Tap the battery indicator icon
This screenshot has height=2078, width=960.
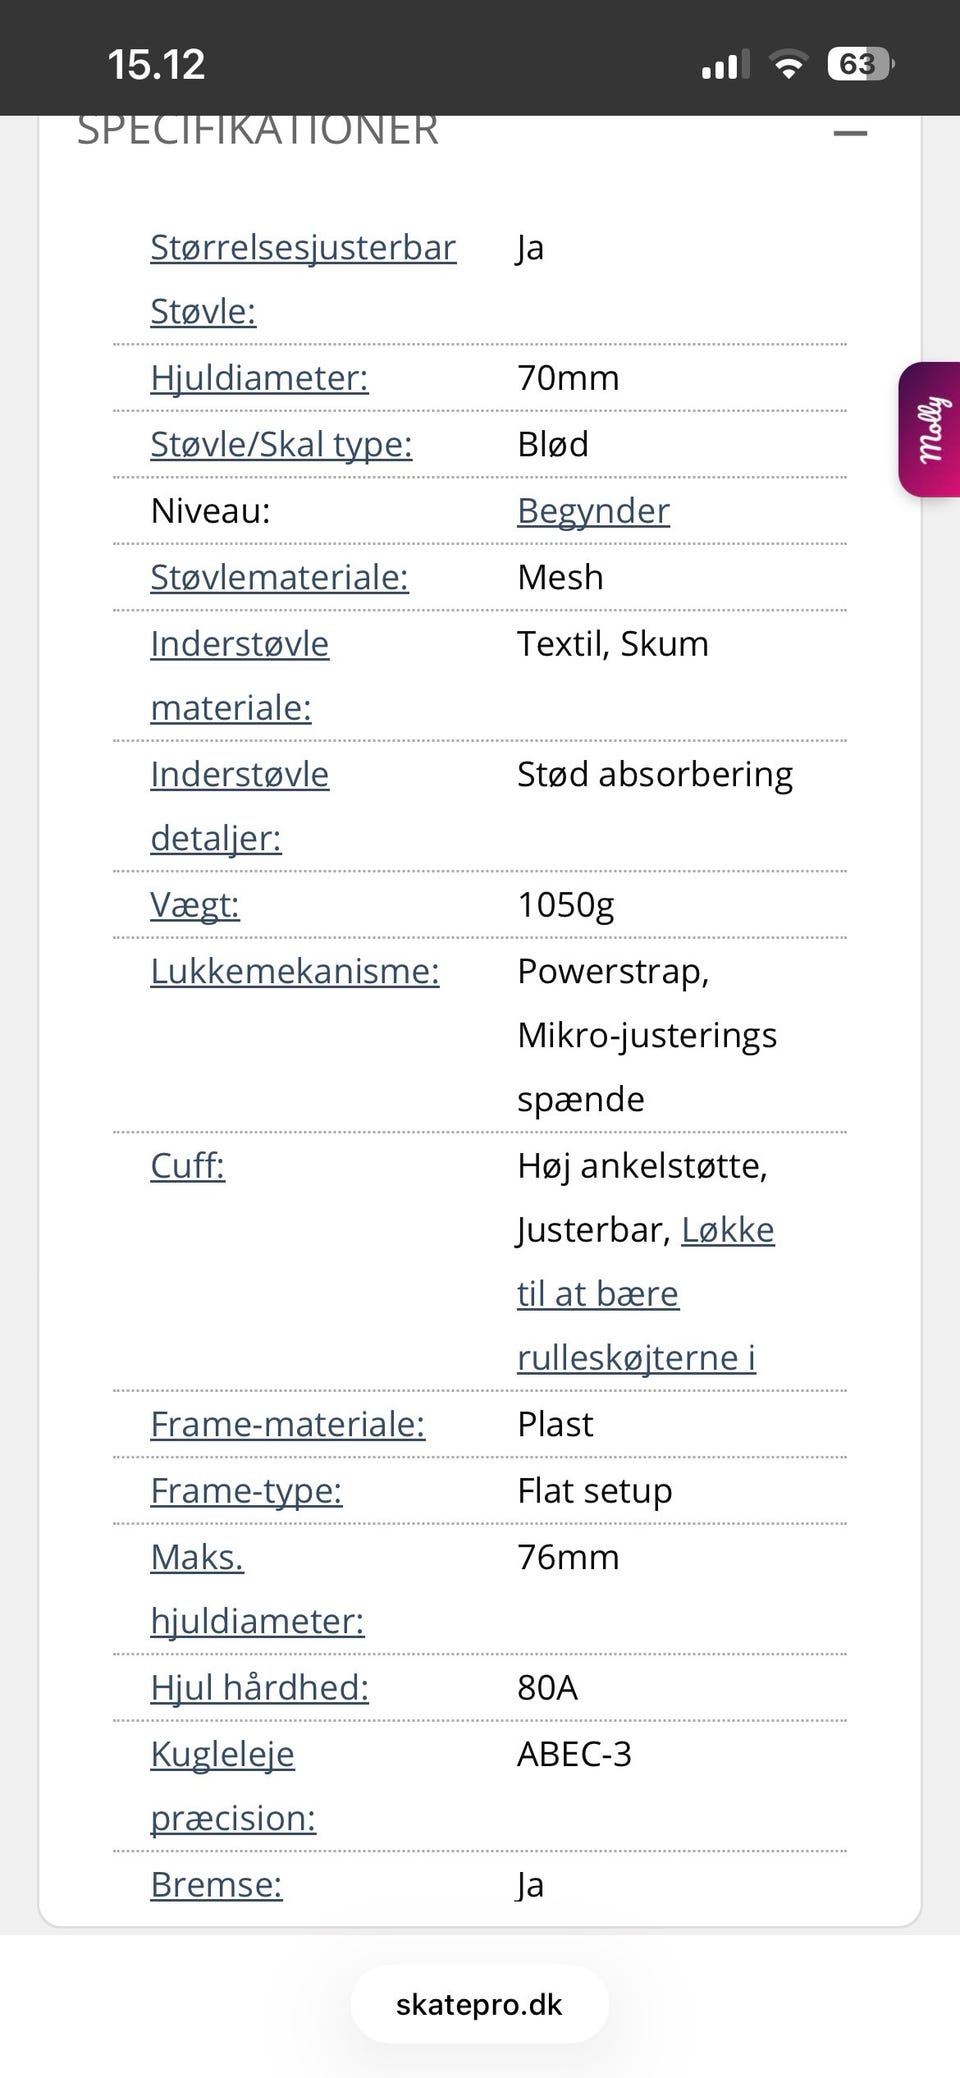pyautogui.click(x=860, y=65)
